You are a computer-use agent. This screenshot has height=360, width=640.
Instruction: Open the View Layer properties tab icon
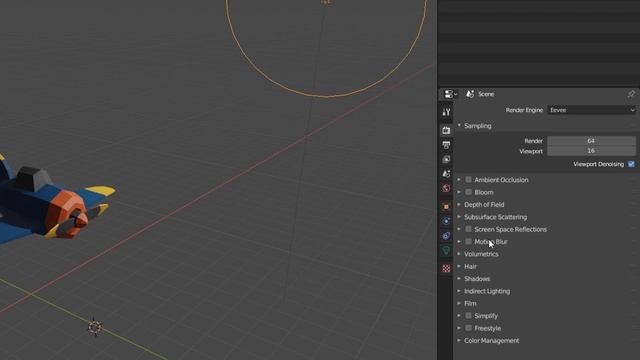446,159
